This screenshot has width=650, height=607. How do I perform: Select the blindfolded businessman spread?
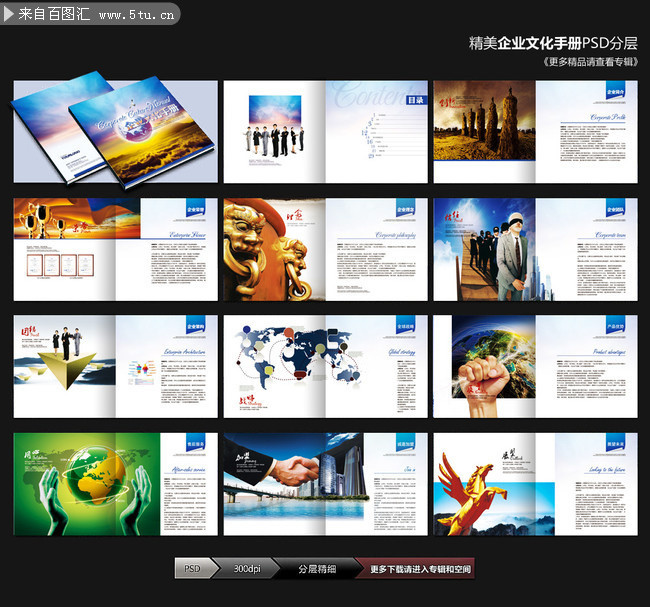point(536,250)
